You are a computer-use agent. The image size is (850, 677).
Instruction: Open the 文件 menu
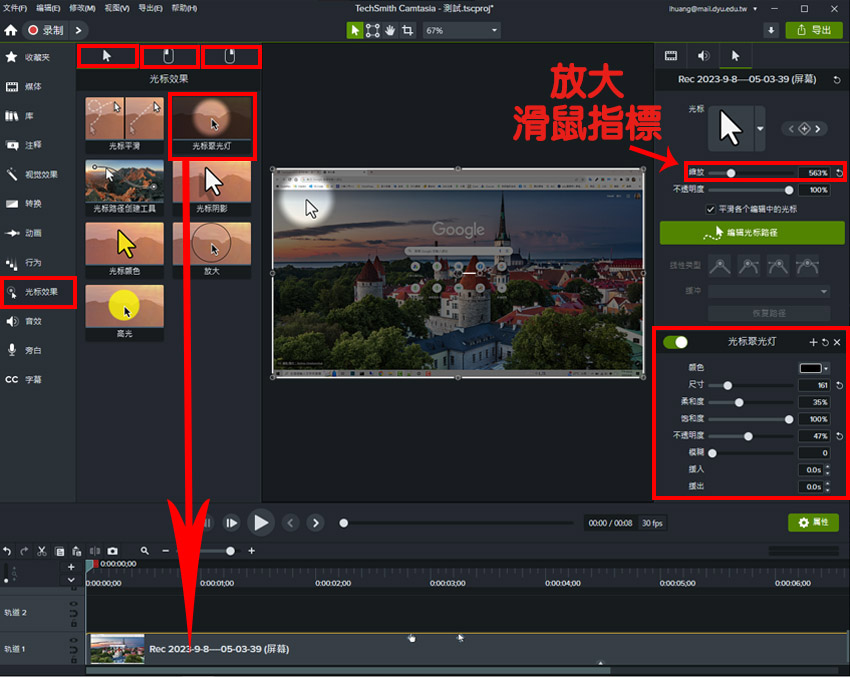pos(15,8)
